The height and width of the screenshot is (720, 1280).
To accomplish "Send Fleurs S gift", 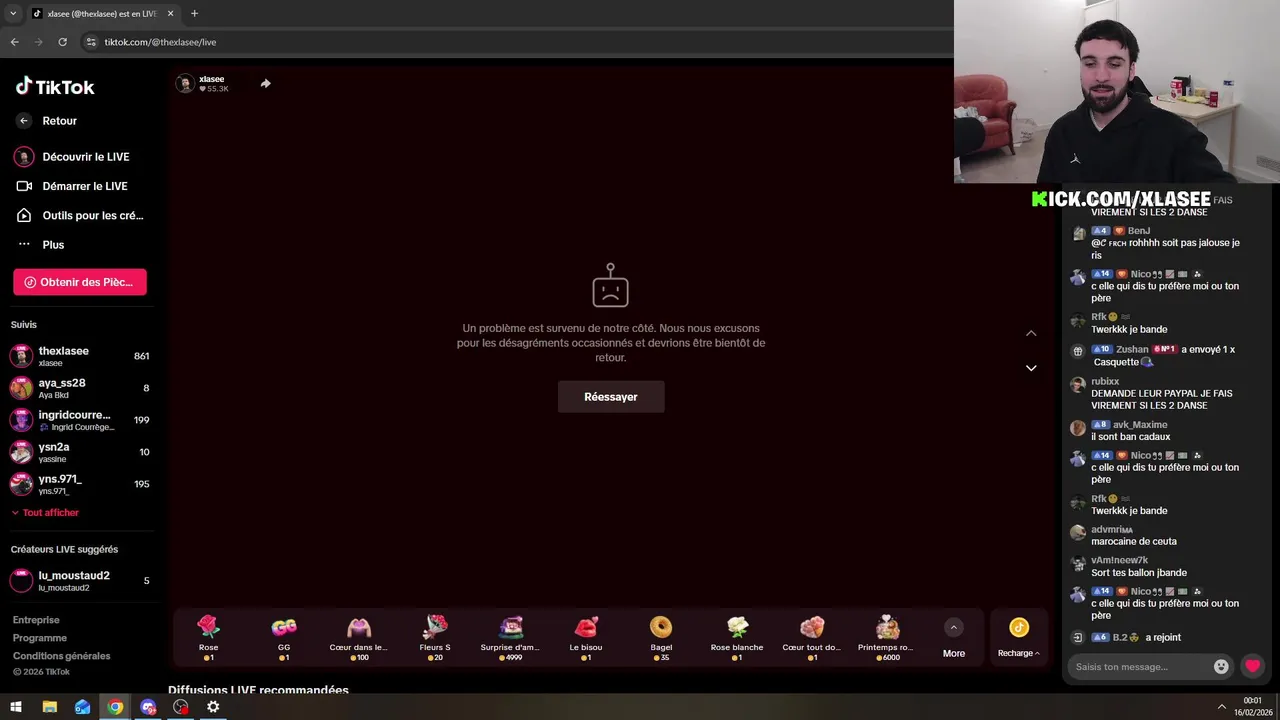I will point(435,637).
